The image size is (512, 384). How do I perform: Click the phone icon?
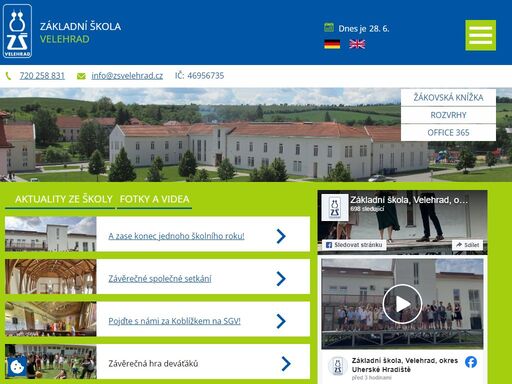pos(8,76)
